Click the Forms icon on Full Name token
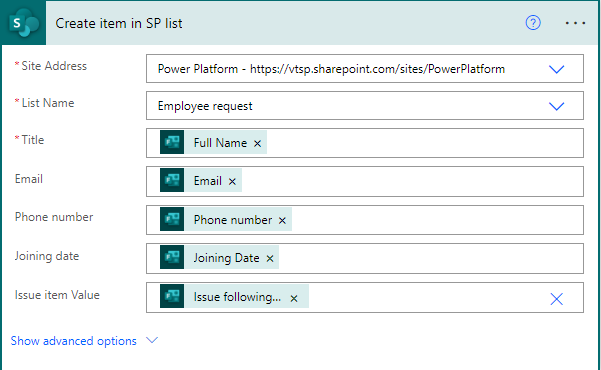This screenshot has height=370, width=601. click(x=172, y=142)
